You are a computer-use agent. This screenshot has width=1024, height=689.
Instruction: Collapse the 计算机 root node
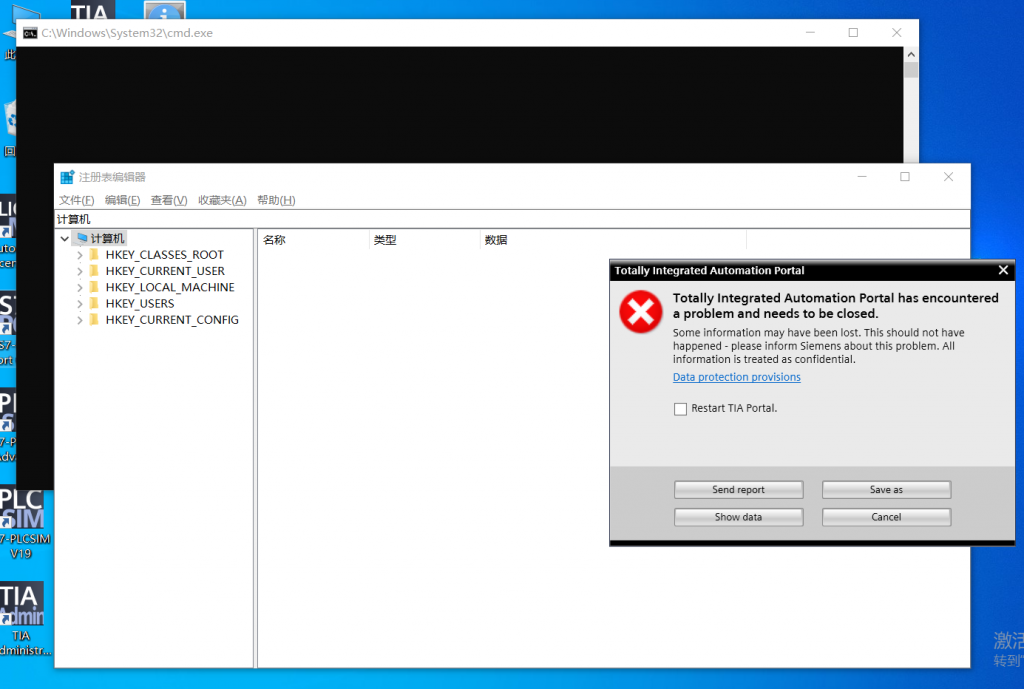click(x=65, y=238)
